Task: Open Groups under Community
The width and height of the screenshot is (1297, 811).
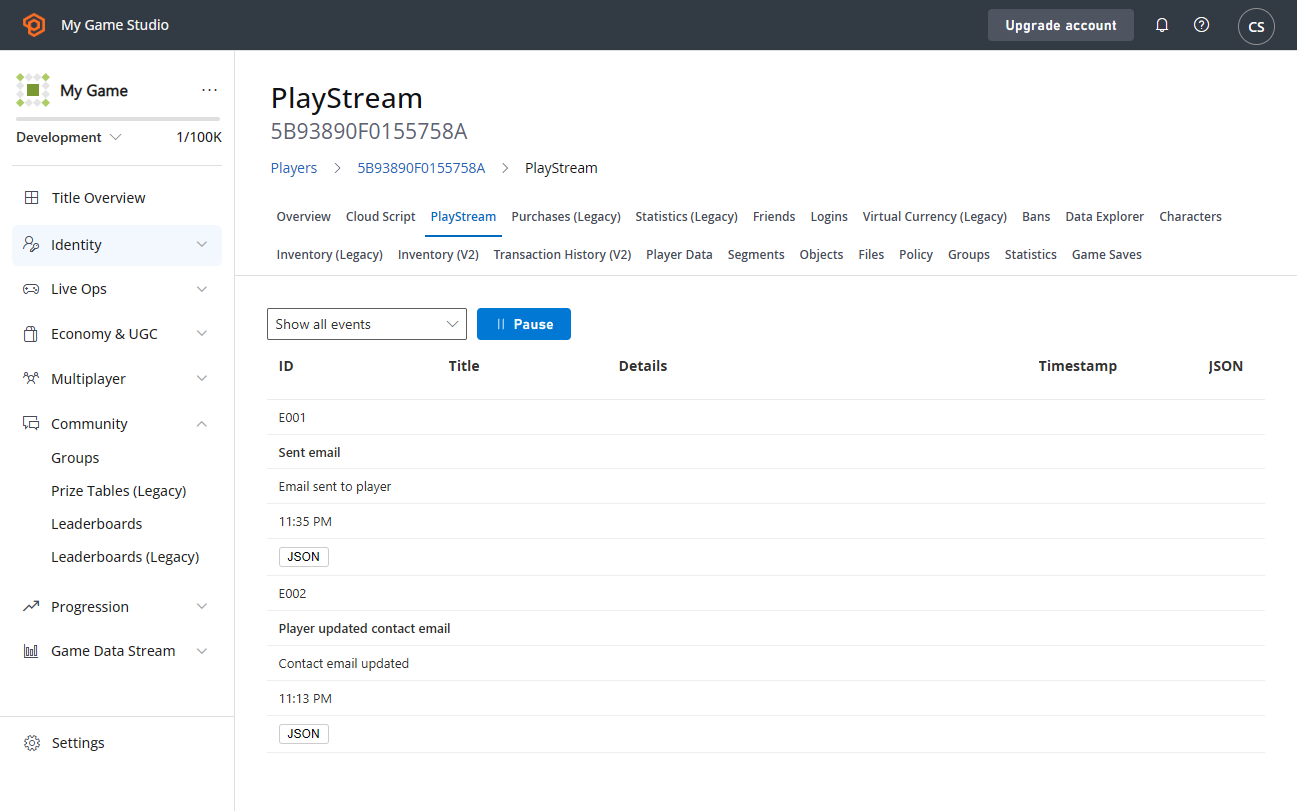Action: click(x=75, y=458)
